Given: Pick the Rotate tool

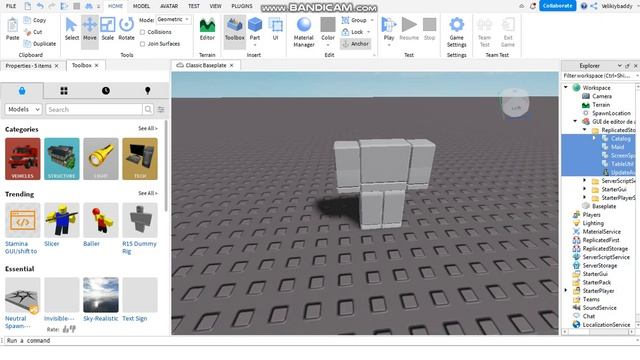Looking at the screenshot, I should click(x=126, y=29).
